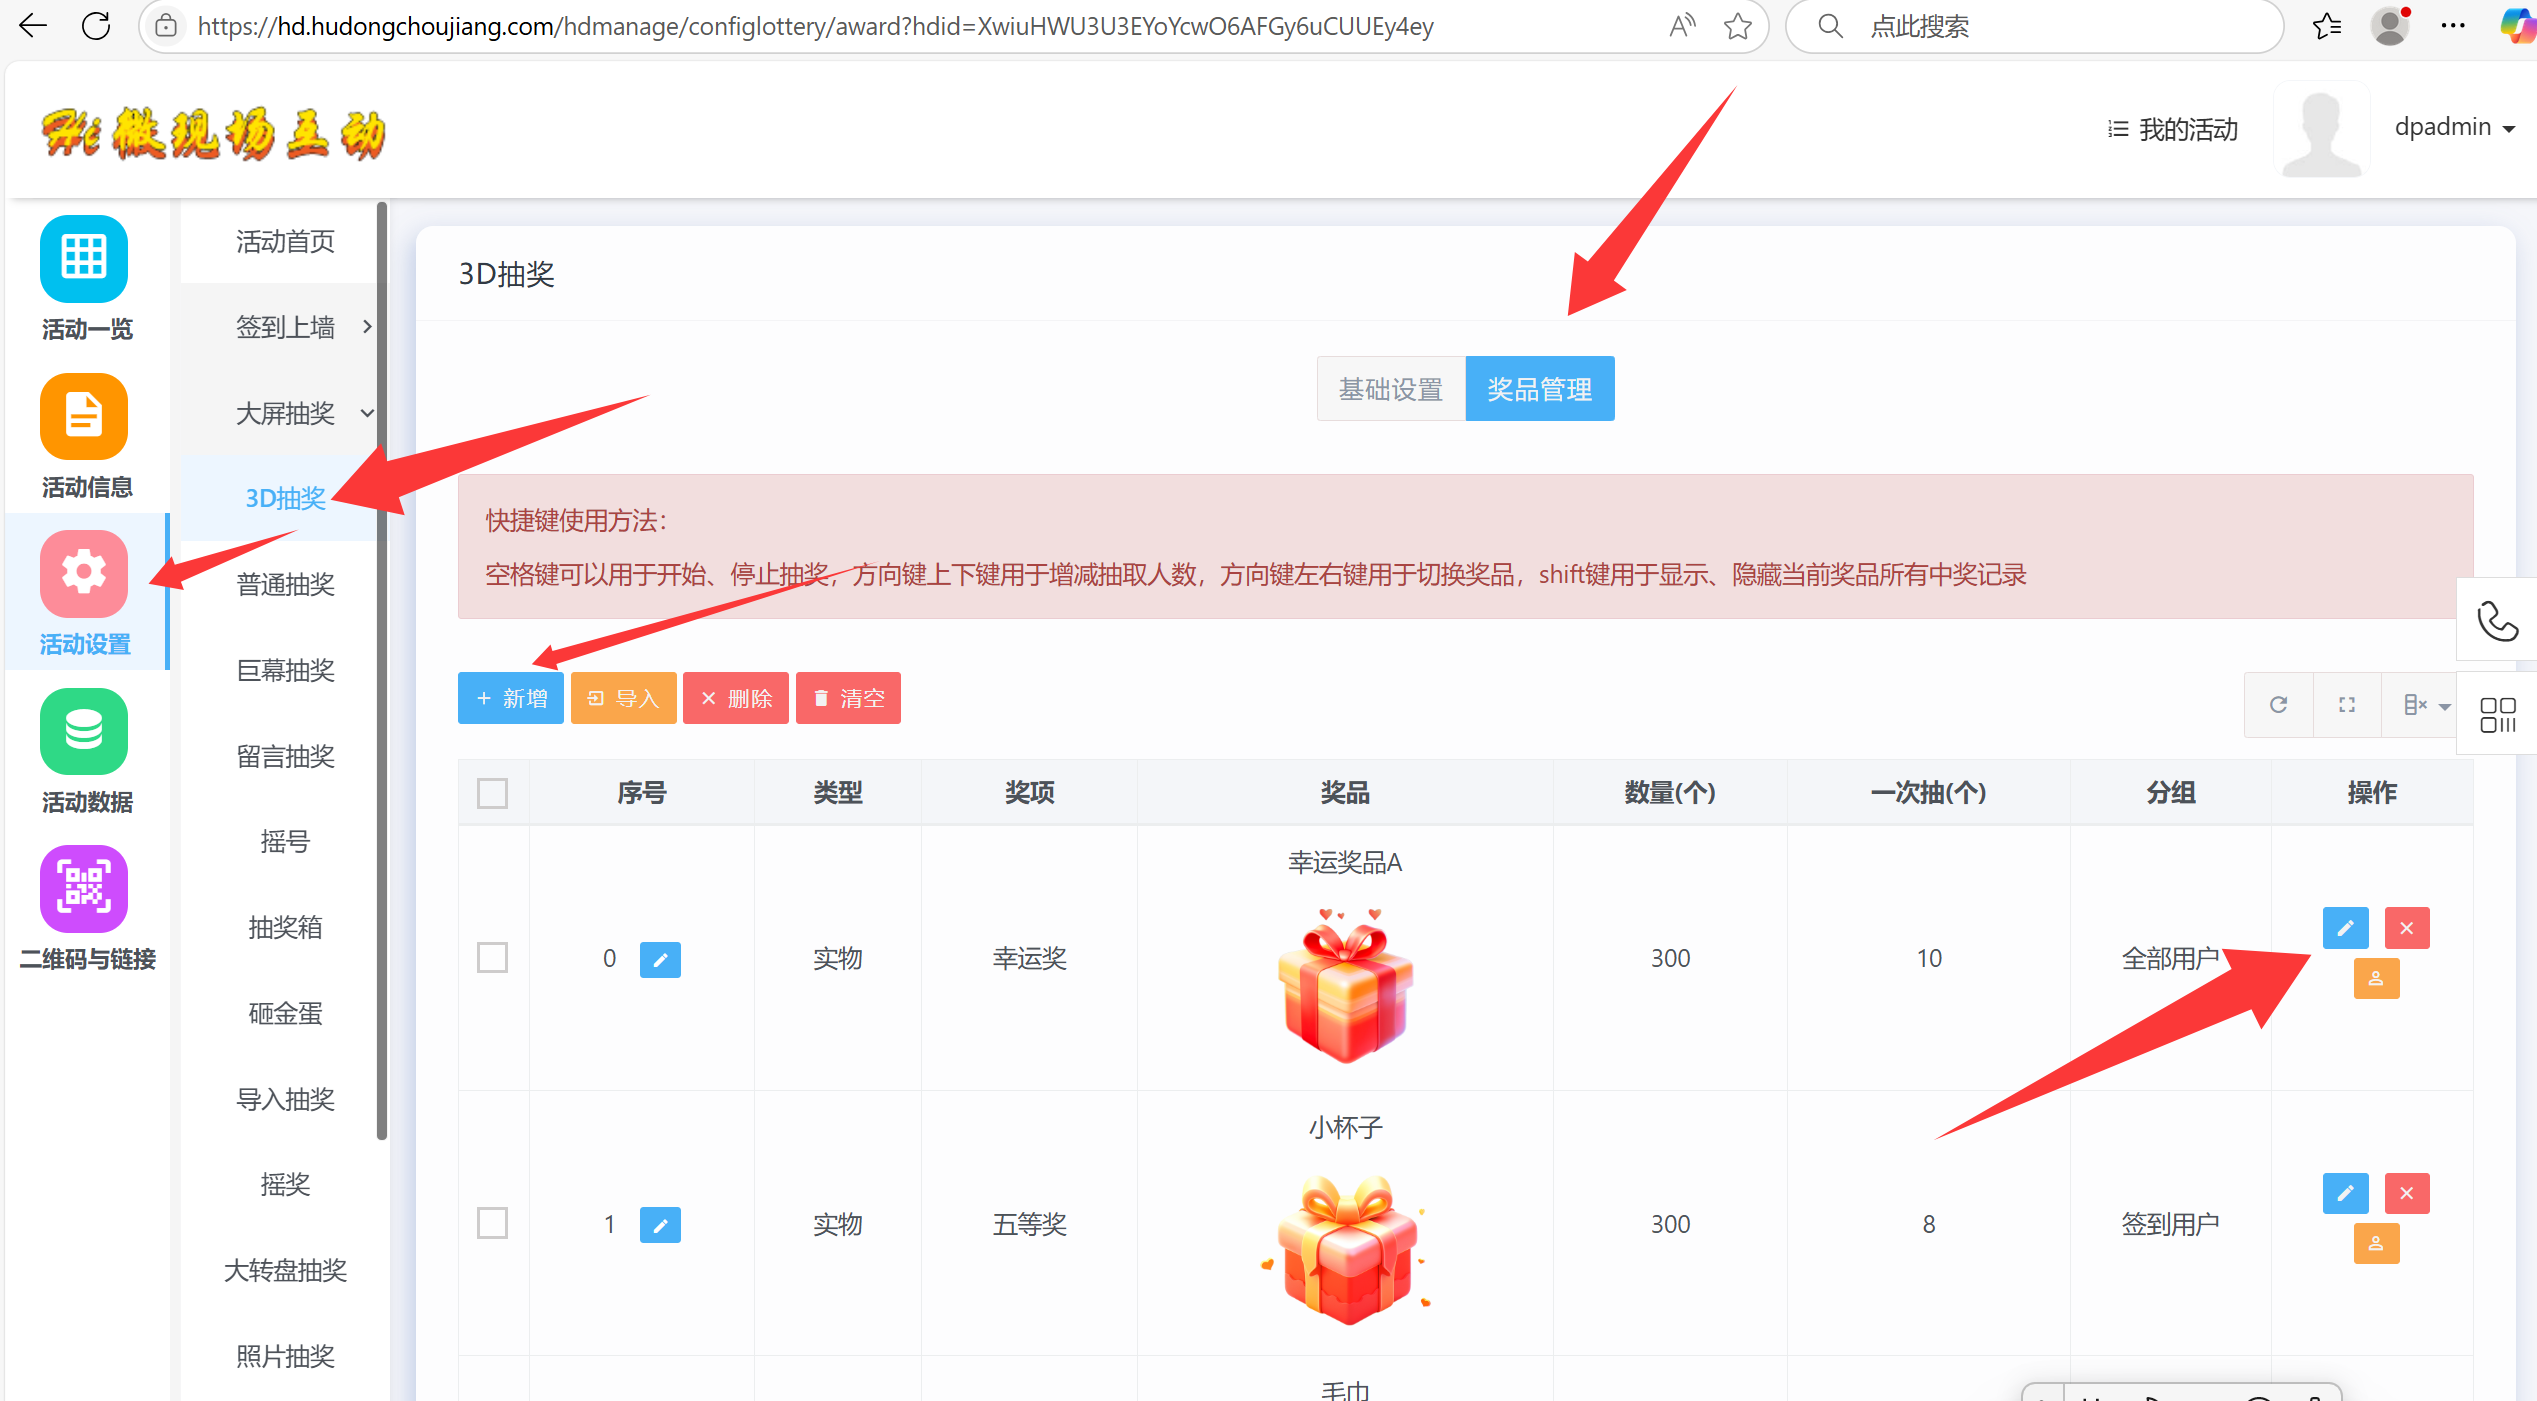The width and height of the screenshot is (2537, 1401).
Task: Open the 活动信息 document icon
Action: click(x=84, y=416)
